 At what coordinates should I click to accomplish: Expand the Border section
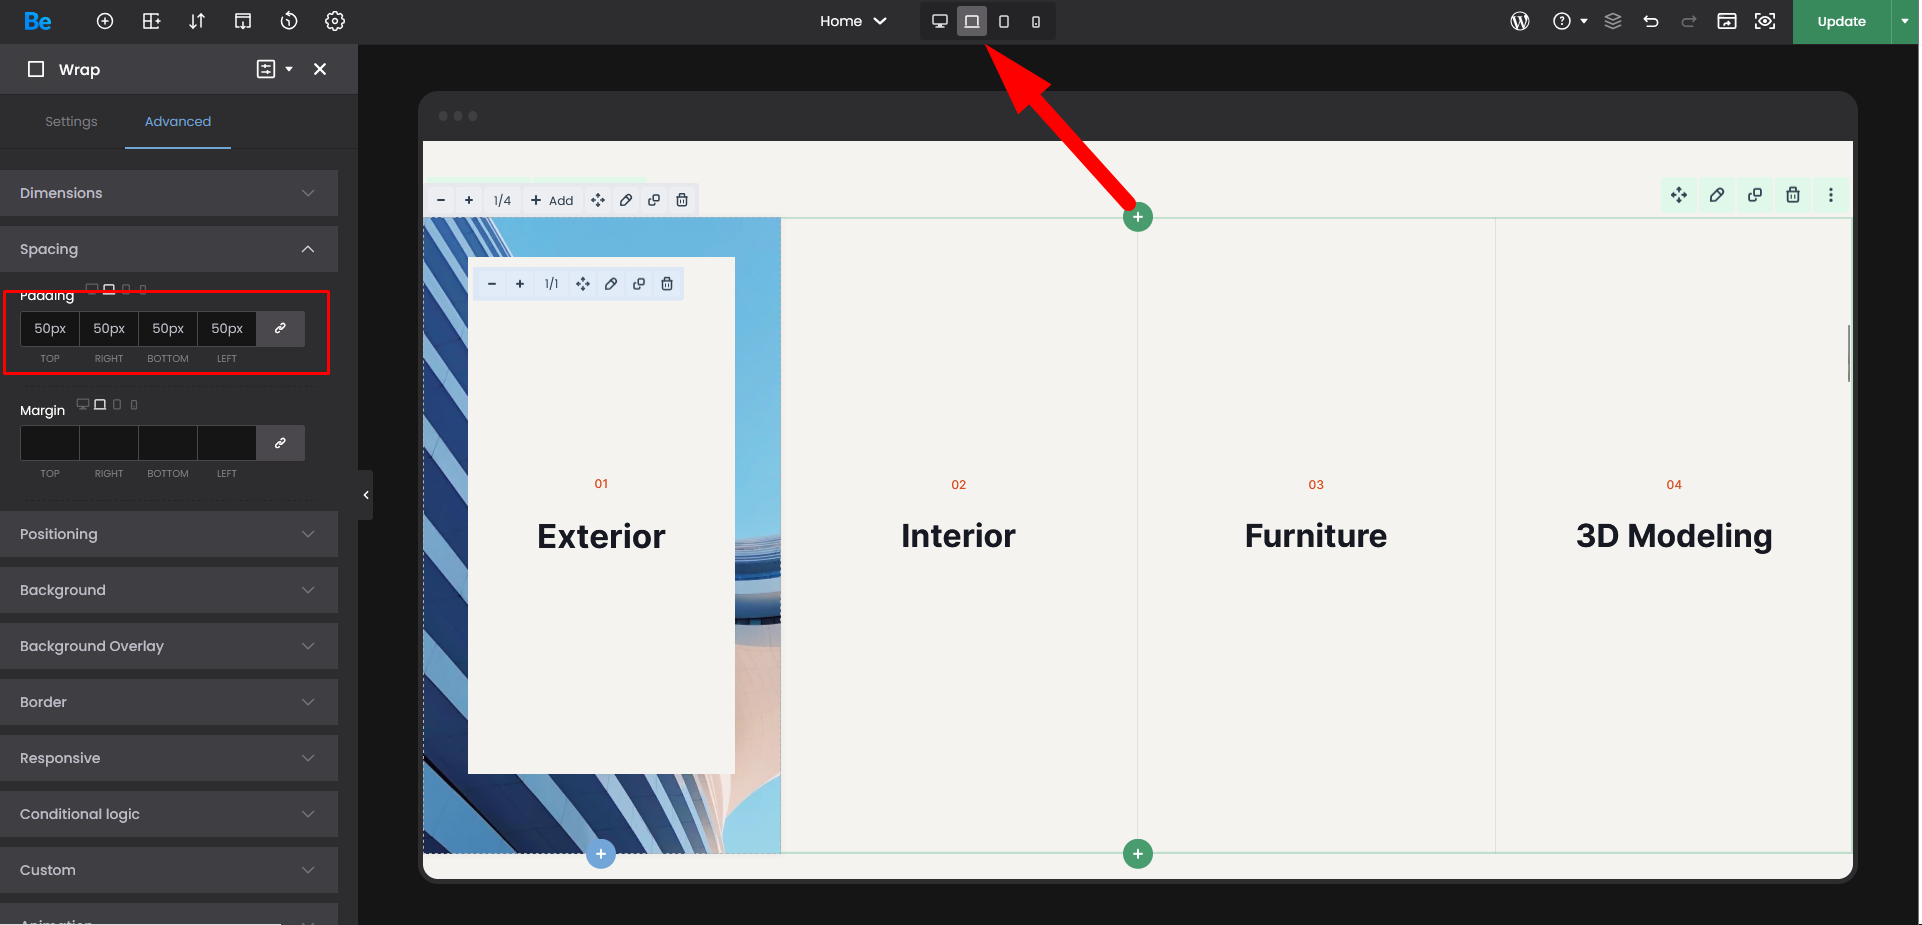coord(169,702)
